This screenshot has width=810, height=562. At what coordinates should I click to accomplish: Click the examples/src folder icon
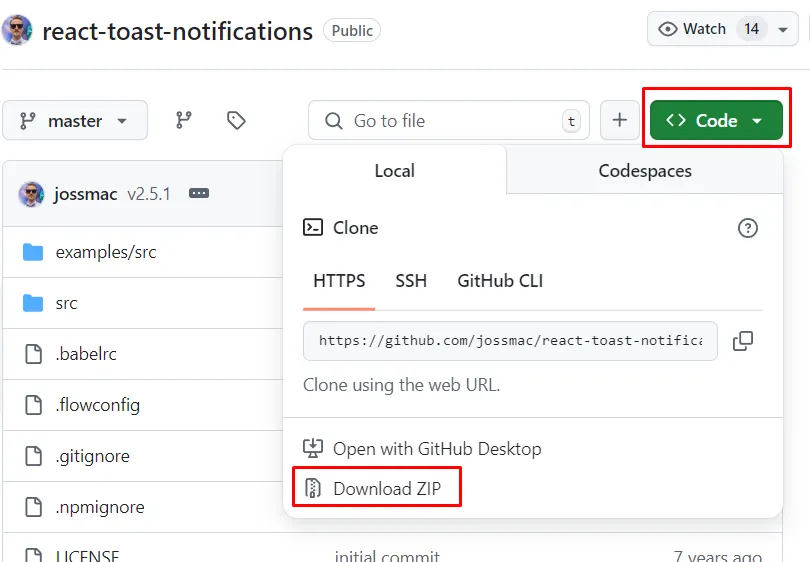[x=33, y=252]
